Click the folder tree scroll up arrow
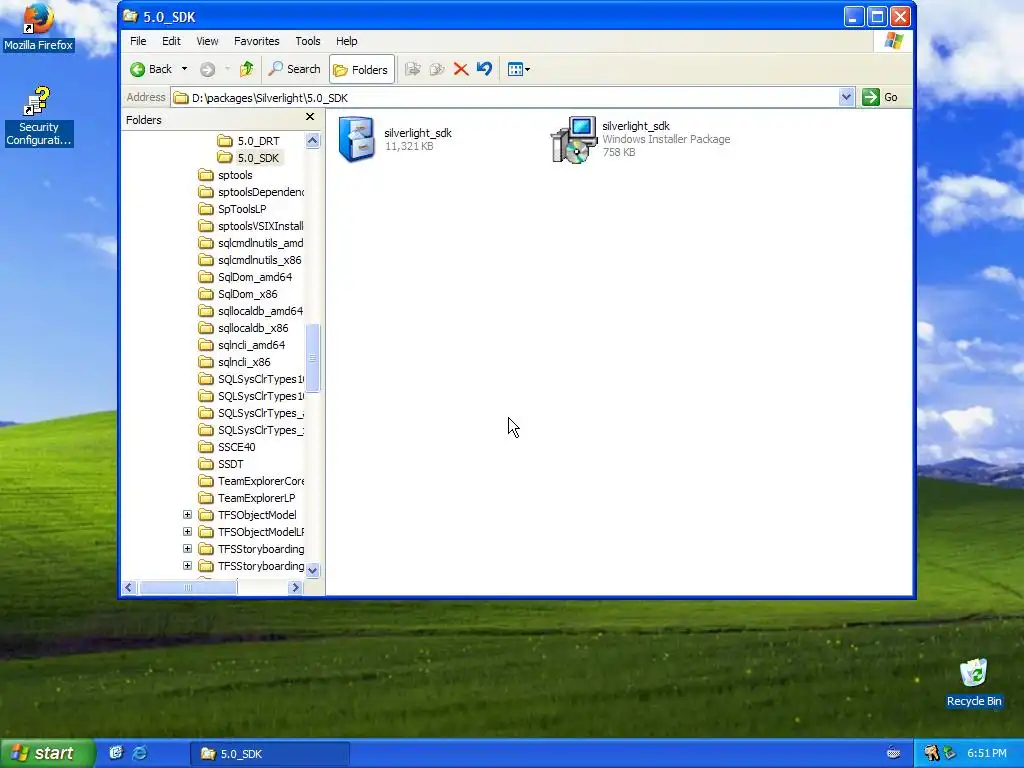Screen dimensions: 1024x768 (x=312, y=140)
